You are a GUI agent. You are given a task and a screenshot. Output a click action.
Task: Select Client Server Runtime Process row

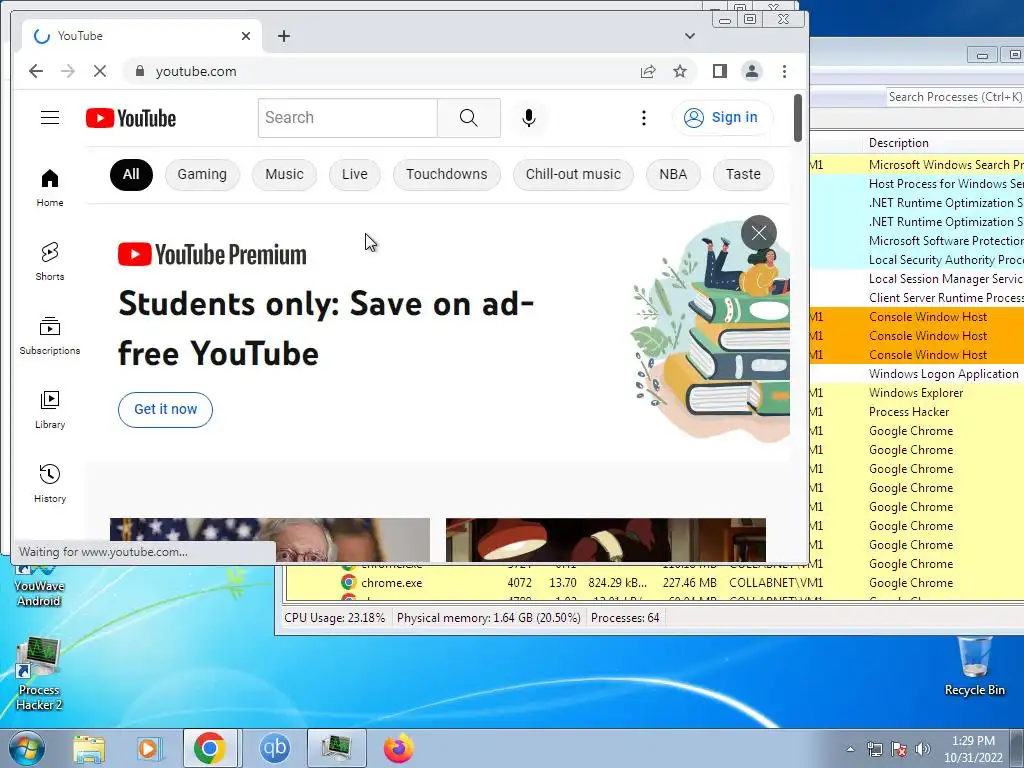[x=917, y=297]
